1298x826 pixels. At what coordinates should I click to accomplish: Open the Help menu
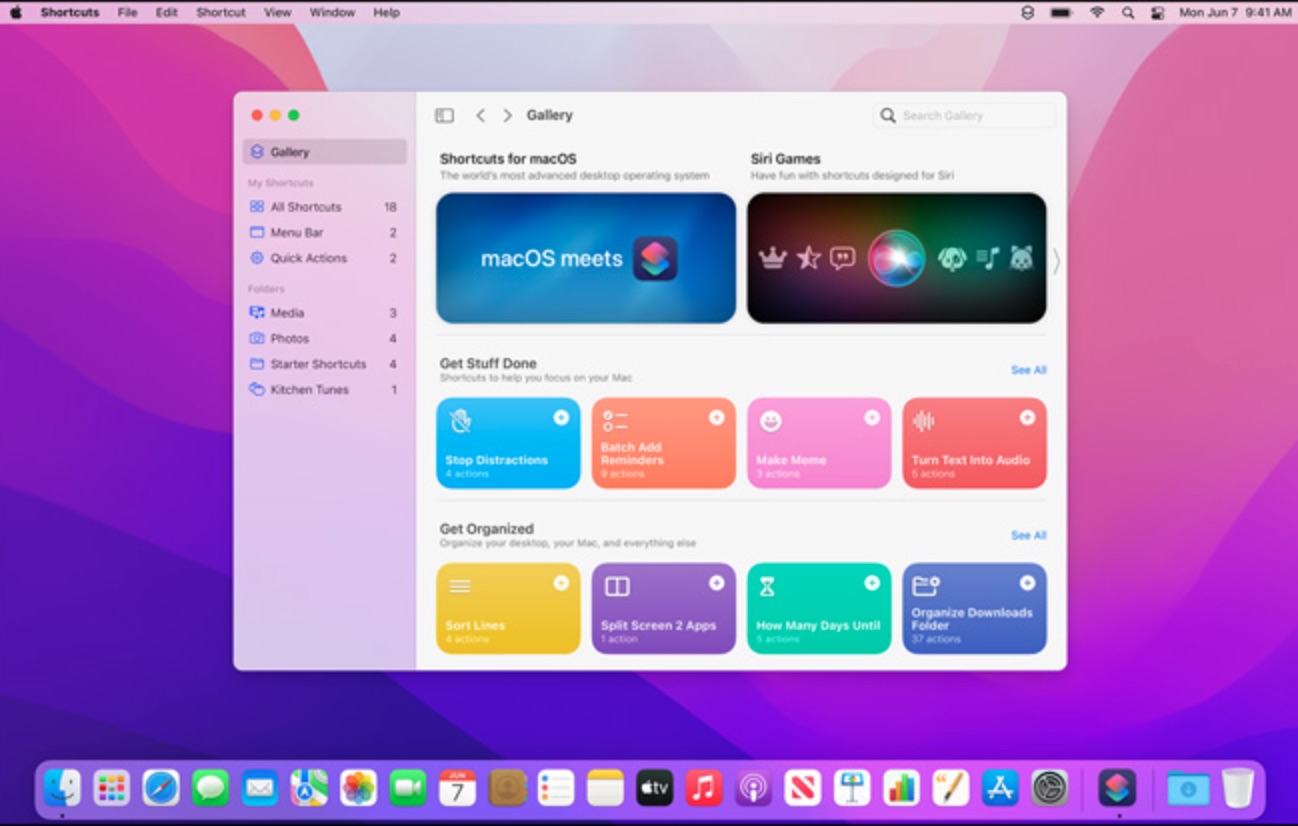pos(386,13)
